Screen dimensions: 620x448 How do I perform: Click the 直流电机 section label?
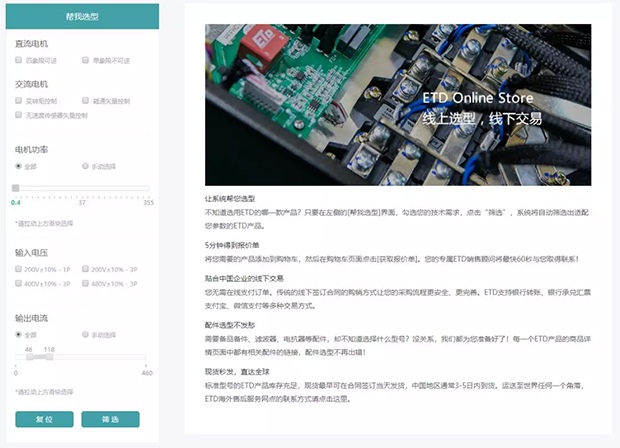point(31,43)
